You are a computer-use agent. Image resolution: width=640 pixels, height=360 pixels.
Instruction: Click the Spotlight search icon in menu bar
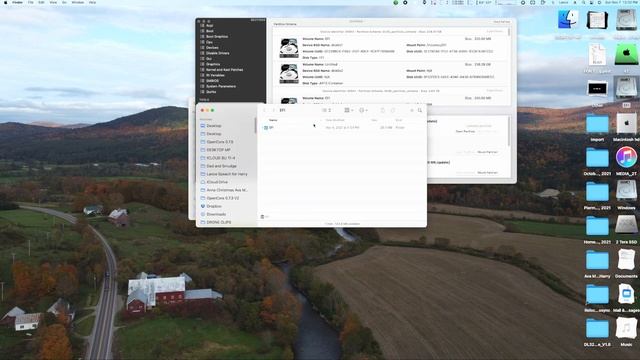[583, 2]
